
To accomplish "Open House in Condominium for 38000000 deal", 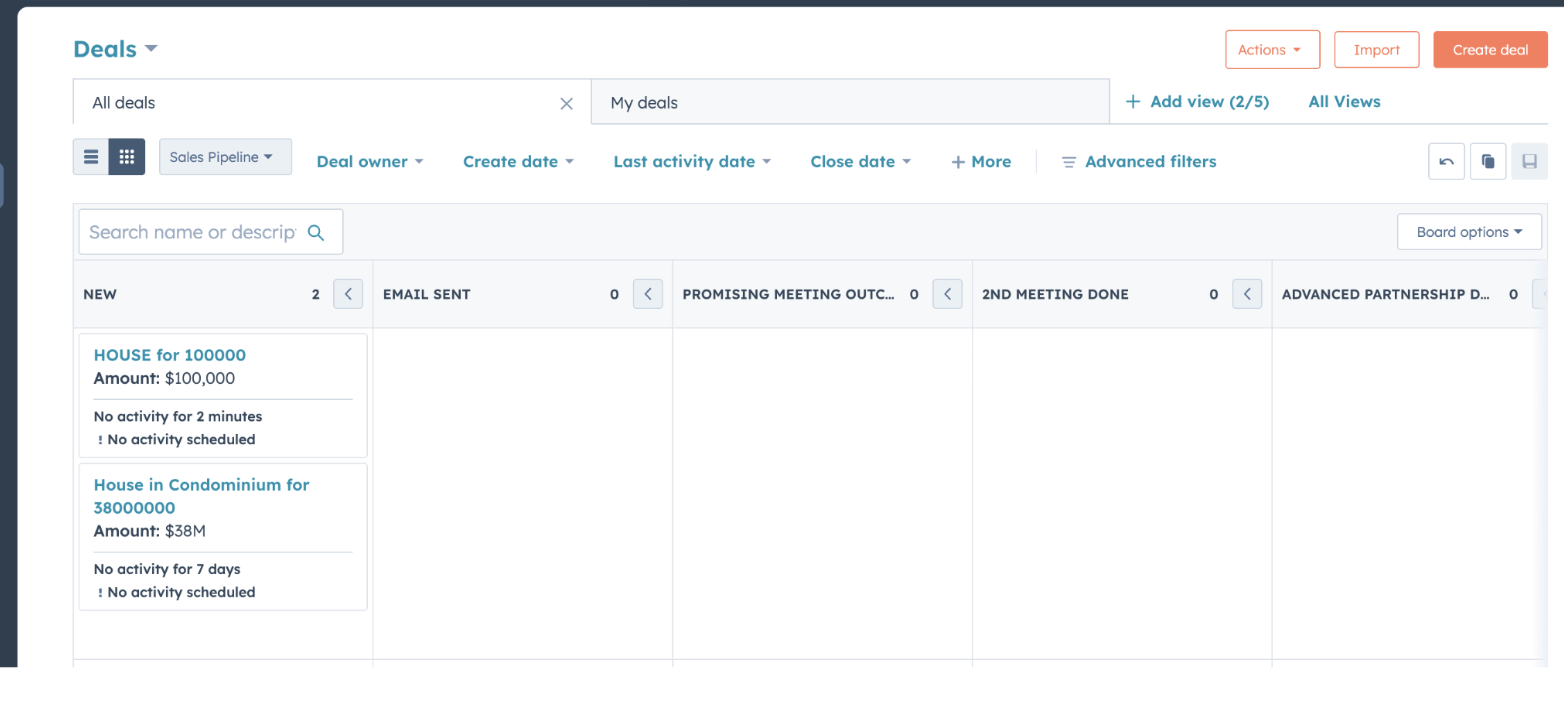I will pos(201,496).
